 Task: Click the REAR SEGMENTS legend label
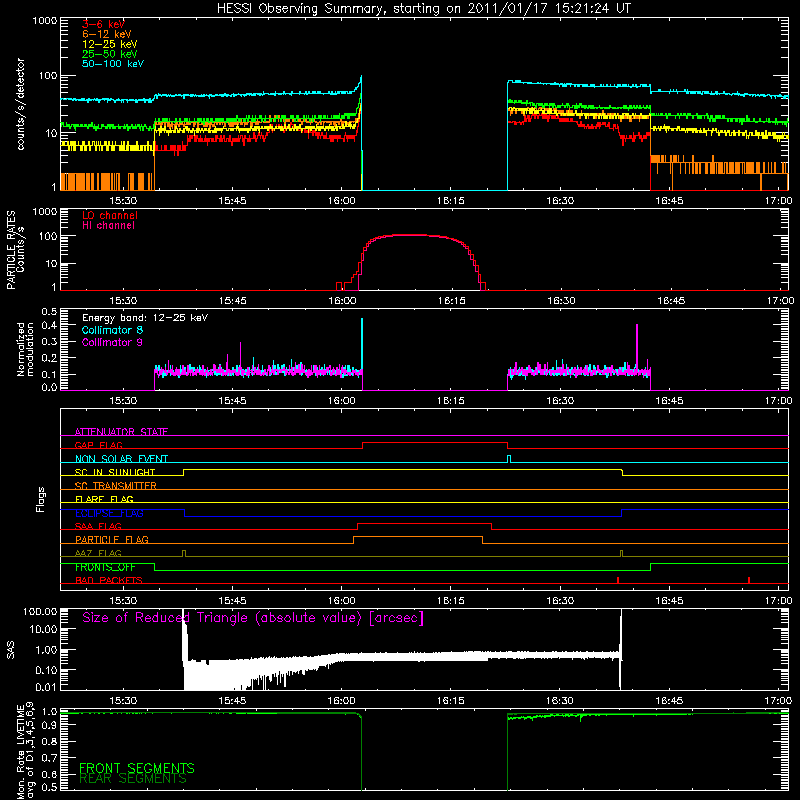tap(133, 779)
